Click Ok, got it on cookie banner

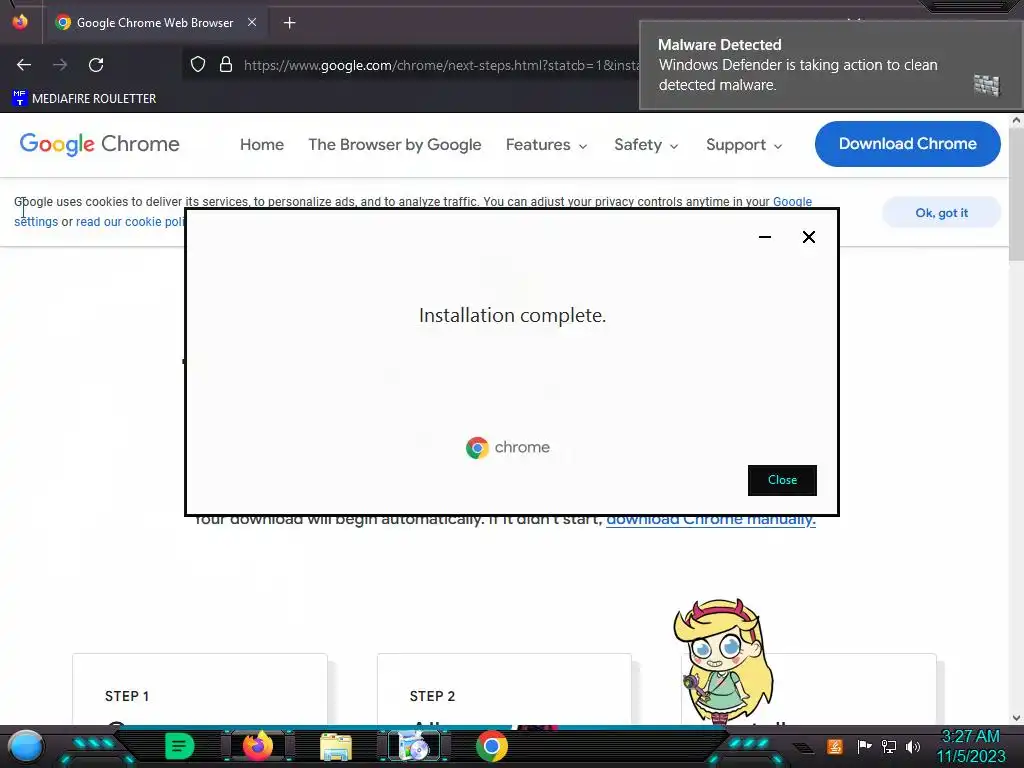click(941, 213)
